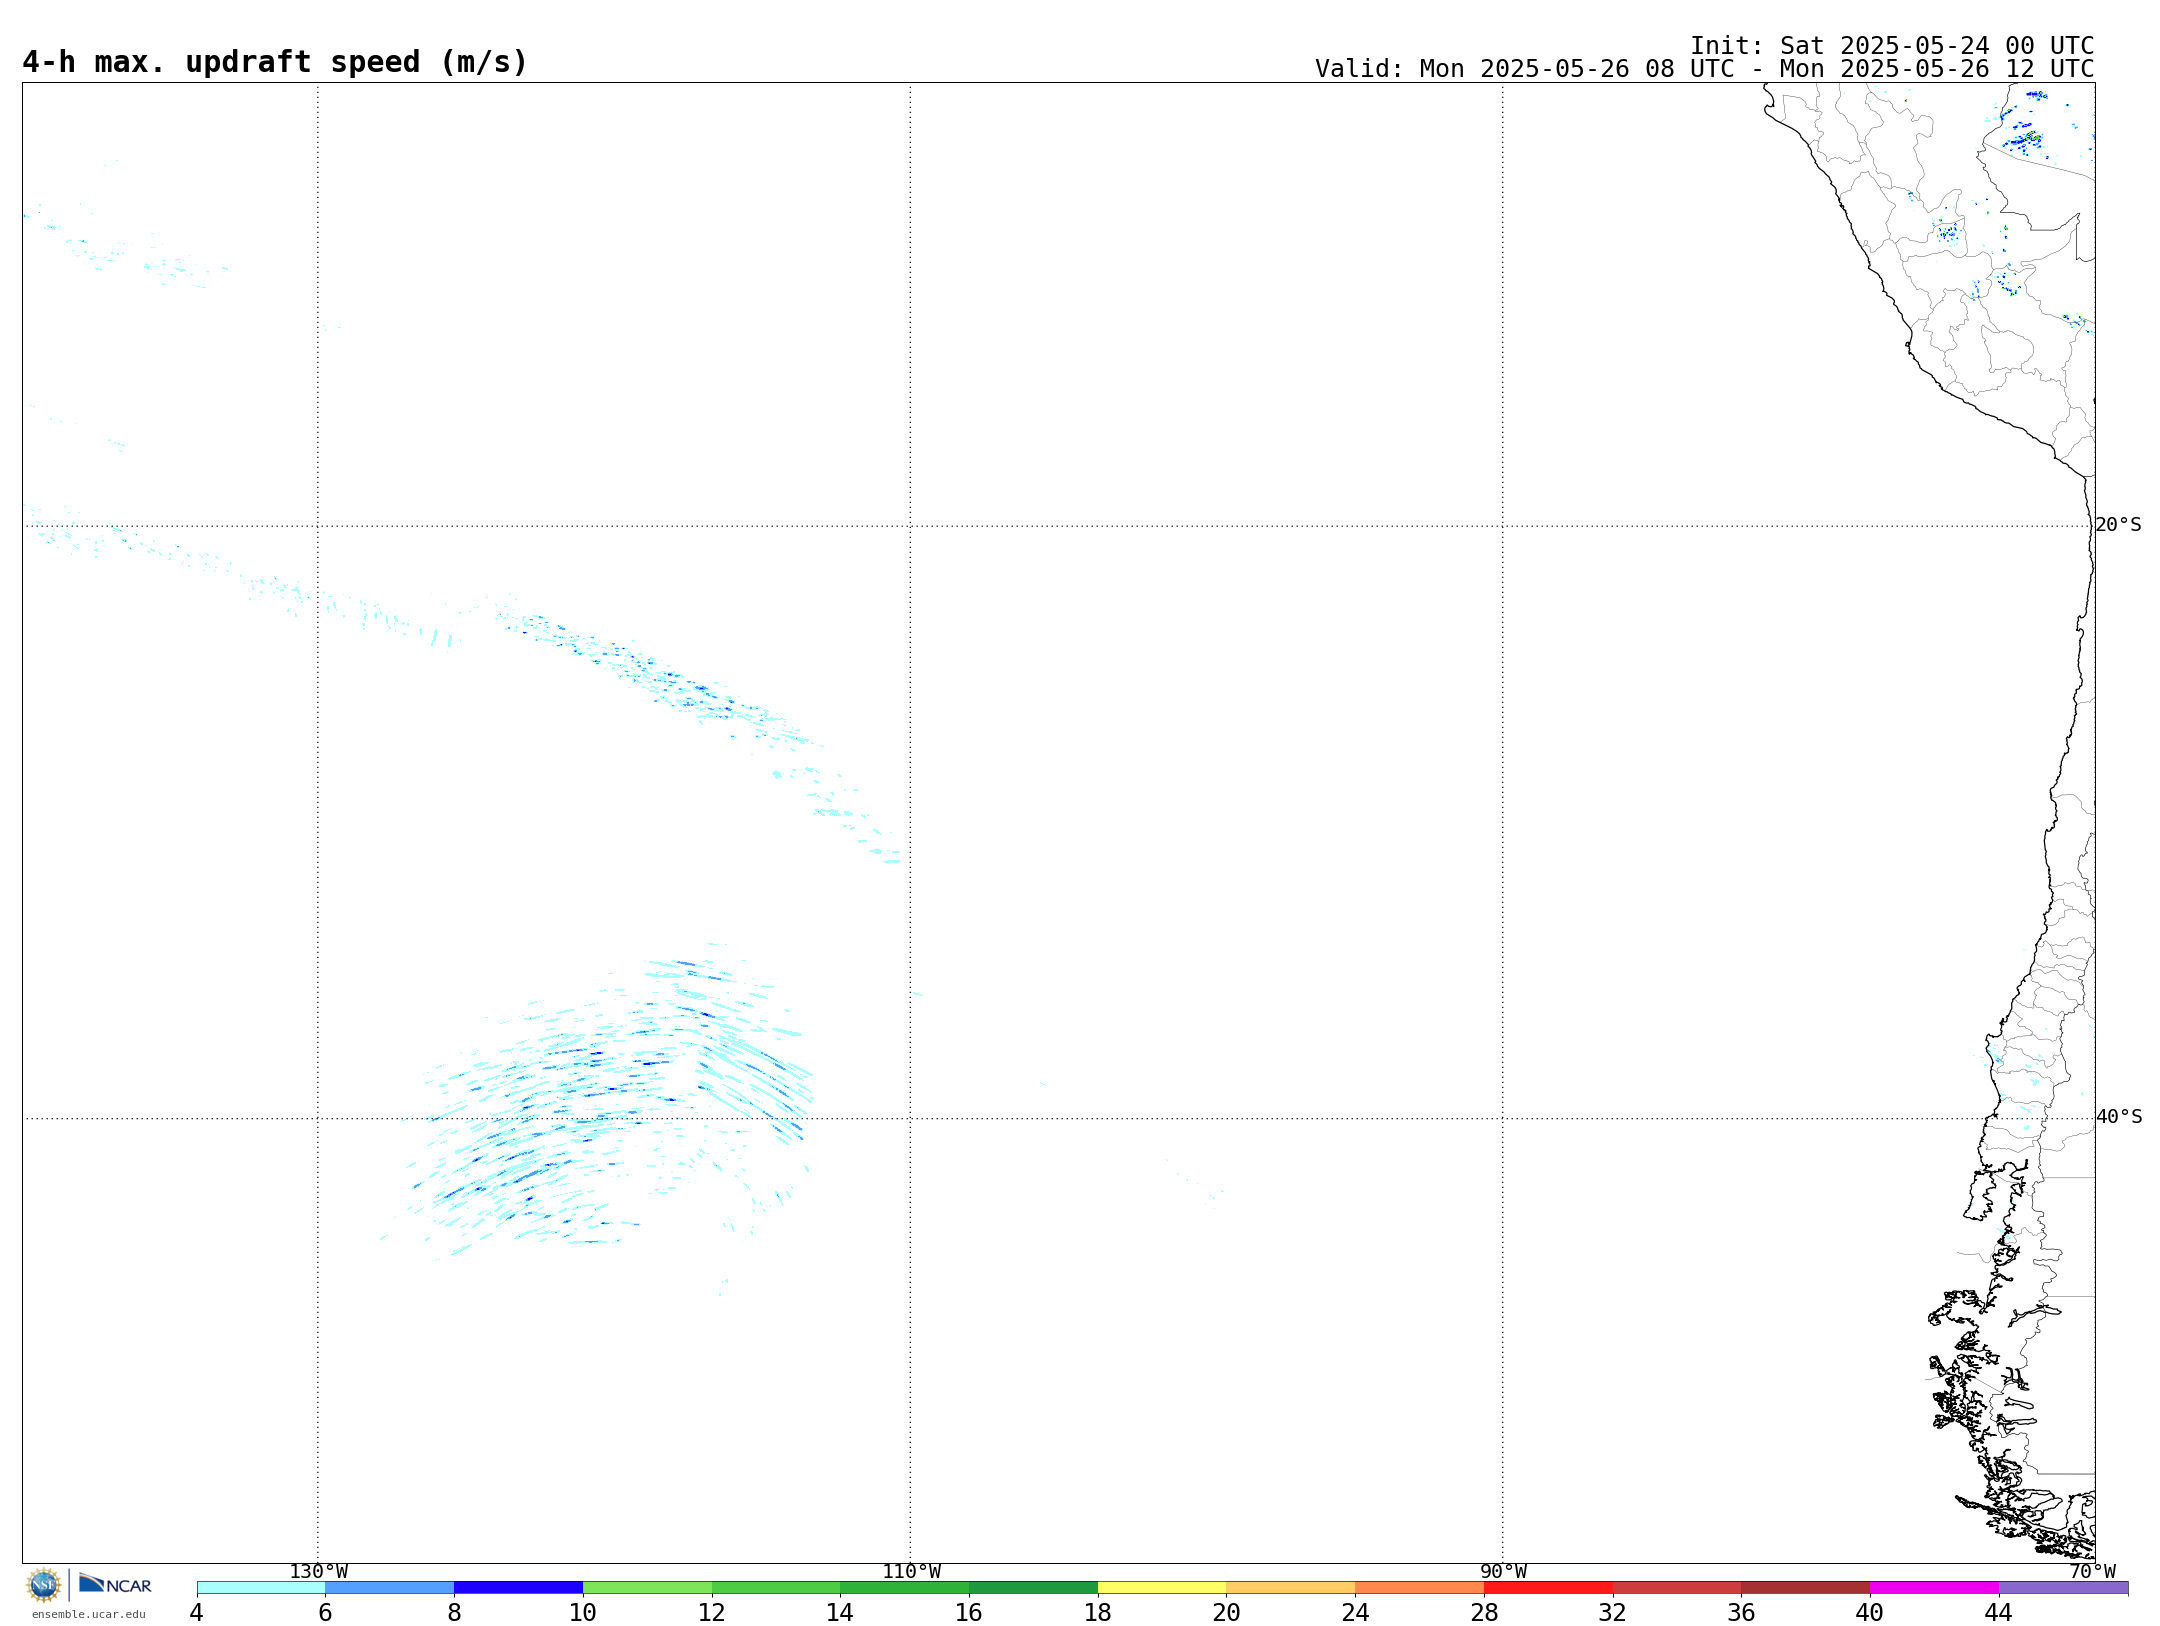Click the colorbar tick label 40
2160x1626 pixels.
(x=1870, y=1613)
